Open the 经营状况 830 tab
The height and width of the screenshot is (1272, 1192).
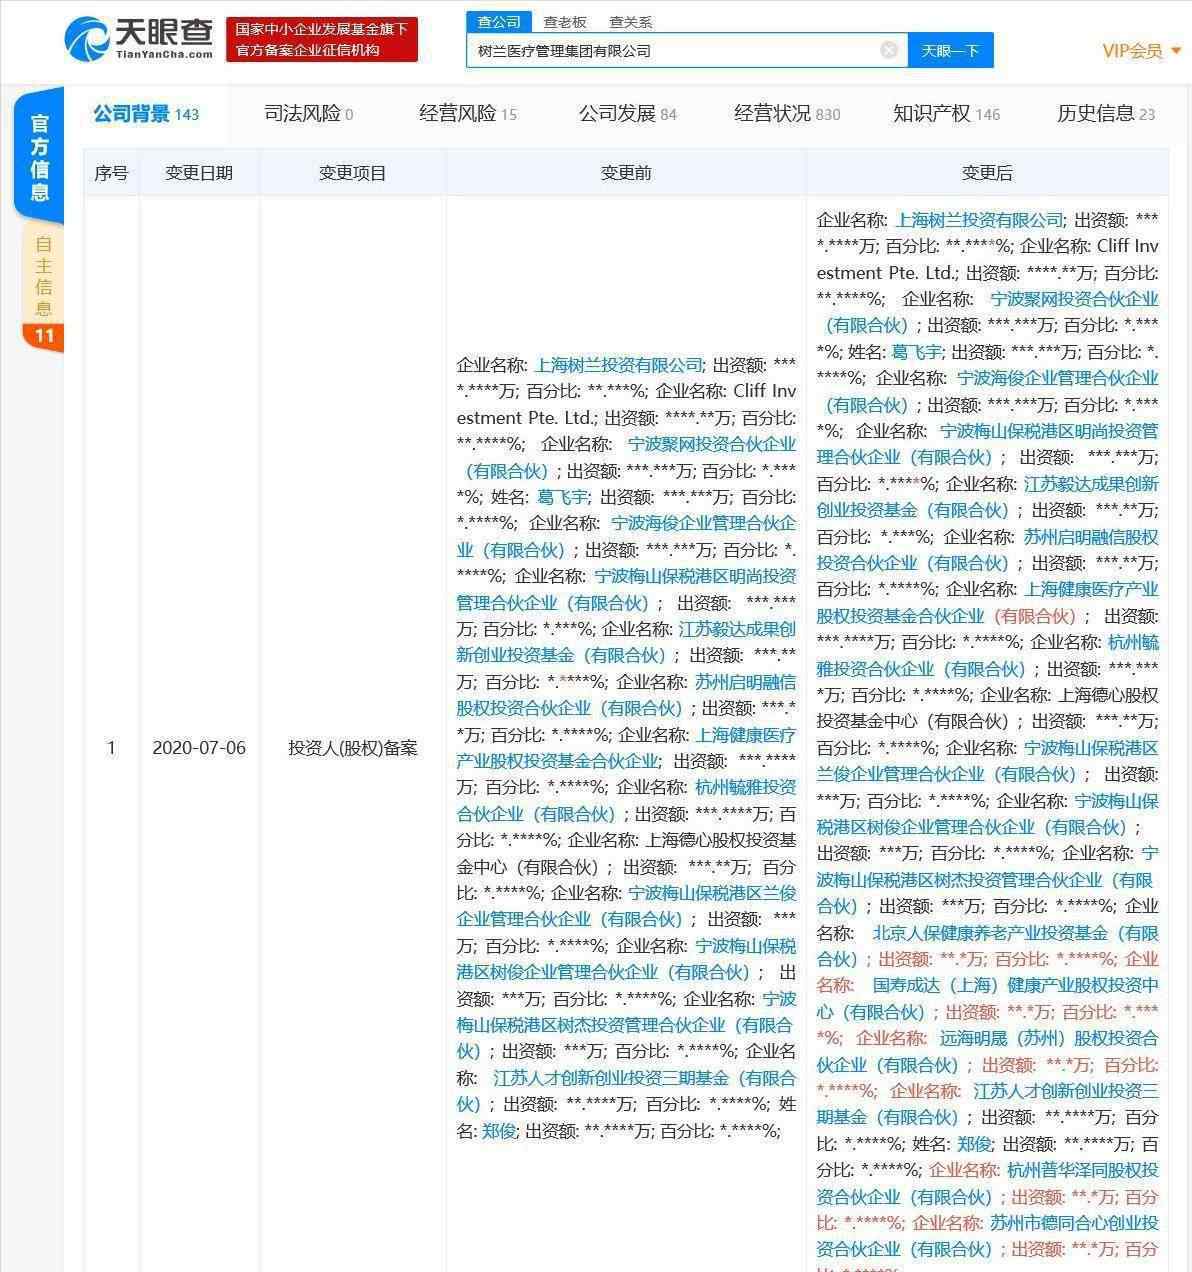[x=787, y=114]
